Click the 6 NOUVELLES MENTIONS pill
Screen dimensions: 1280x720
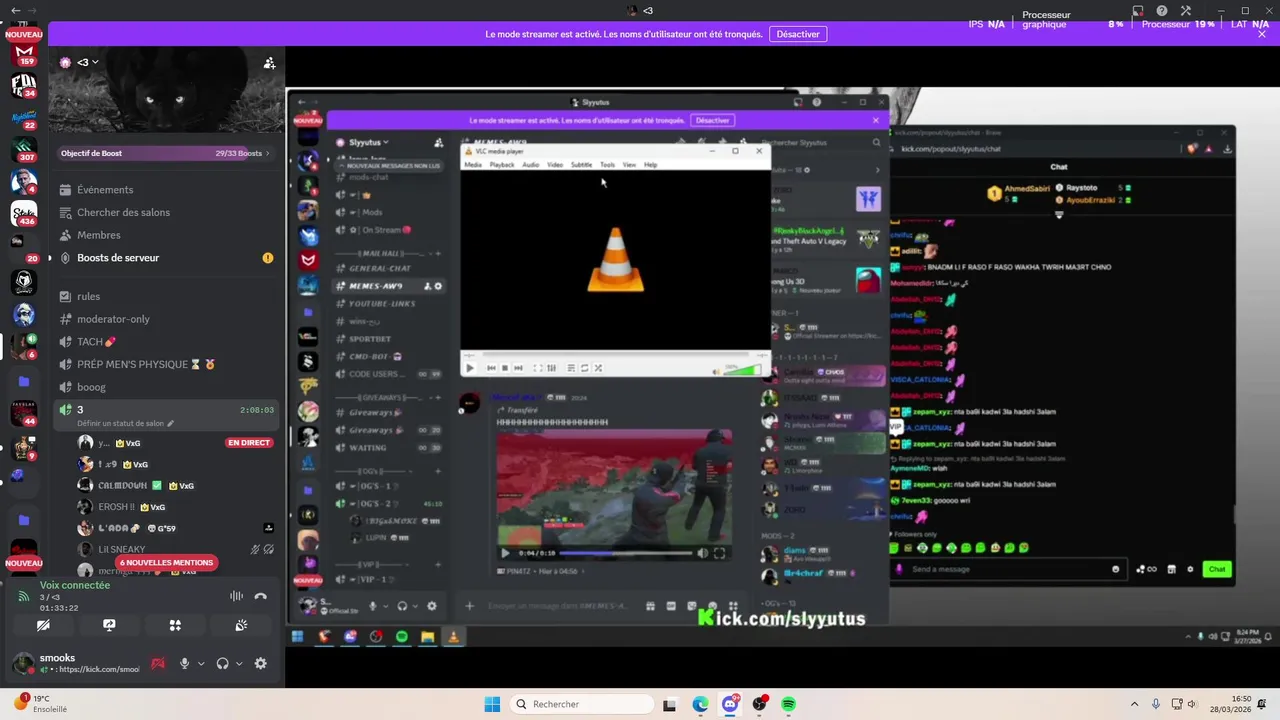166,562
